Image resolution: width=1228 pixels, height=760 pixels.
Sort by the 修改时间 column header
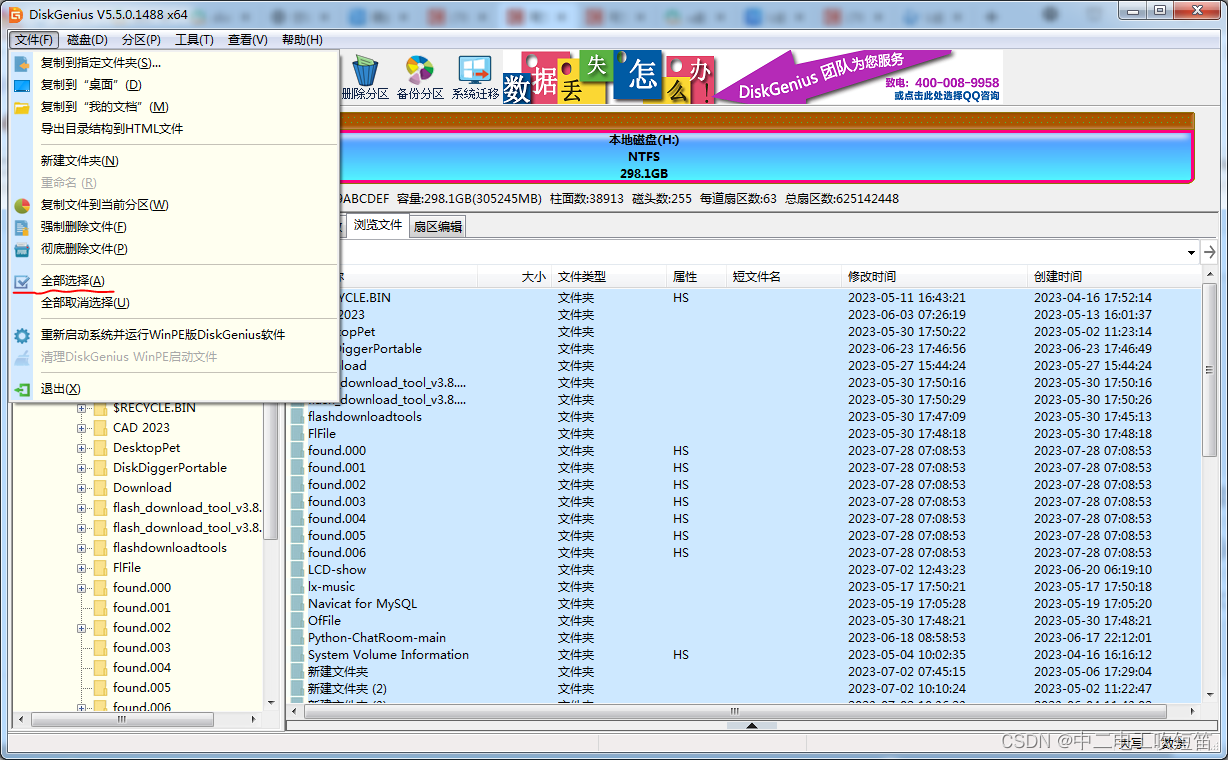click(x=935, y=277)
